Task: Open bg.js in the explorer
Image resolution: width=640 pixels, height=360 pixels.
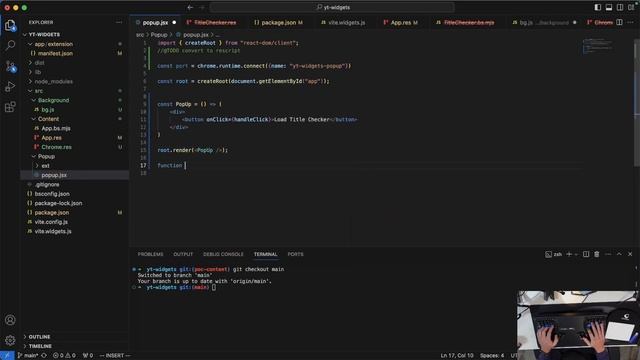Action: tap(47, 110)
